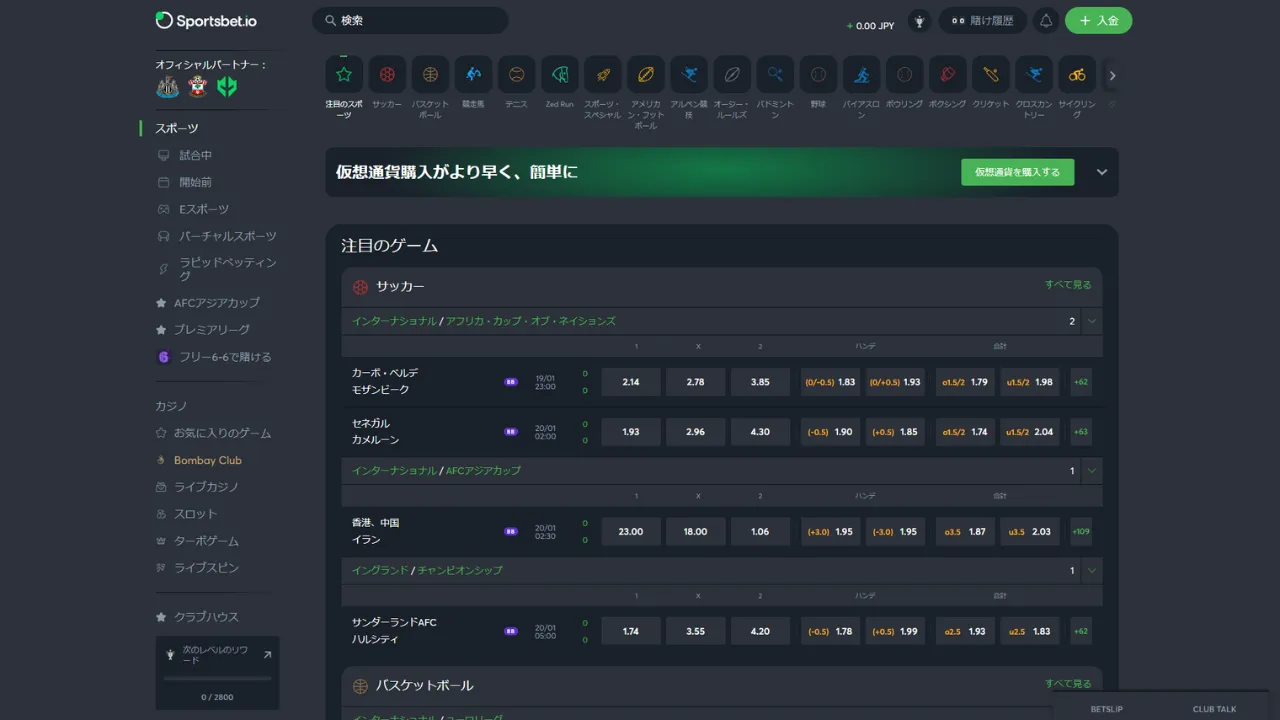
Task: Choose the cycling sport icon
Action: tap(1077, 75)
